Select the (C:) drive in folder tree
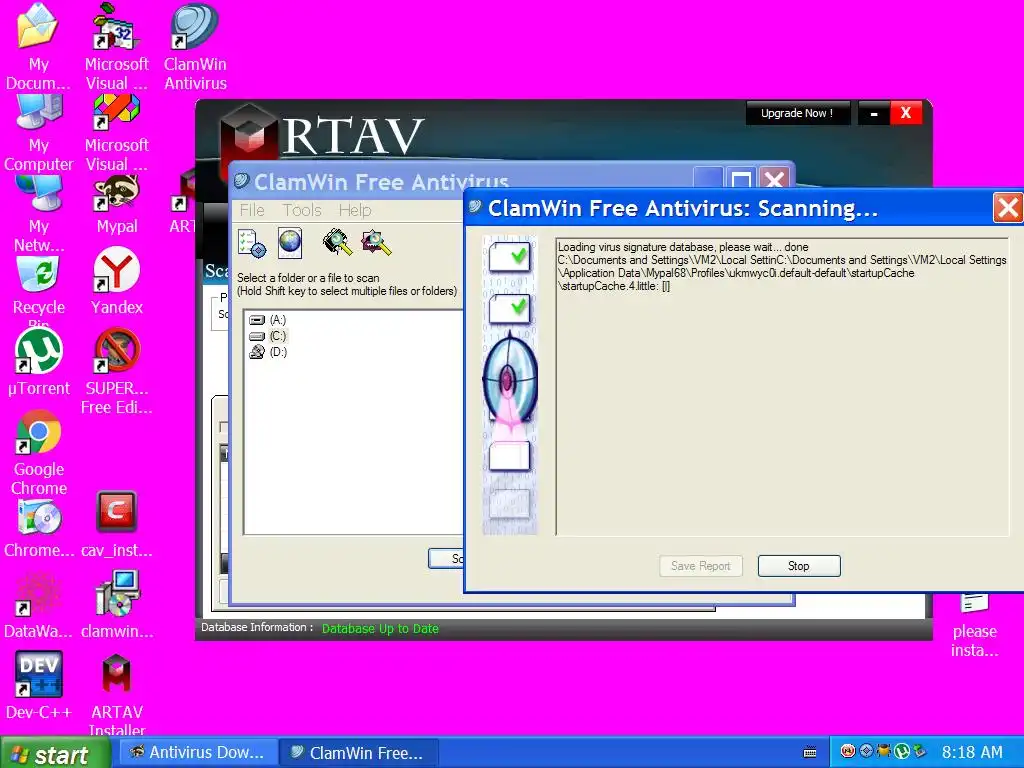The height and width of the screenshot is (768, 1024). click(268, 336)
